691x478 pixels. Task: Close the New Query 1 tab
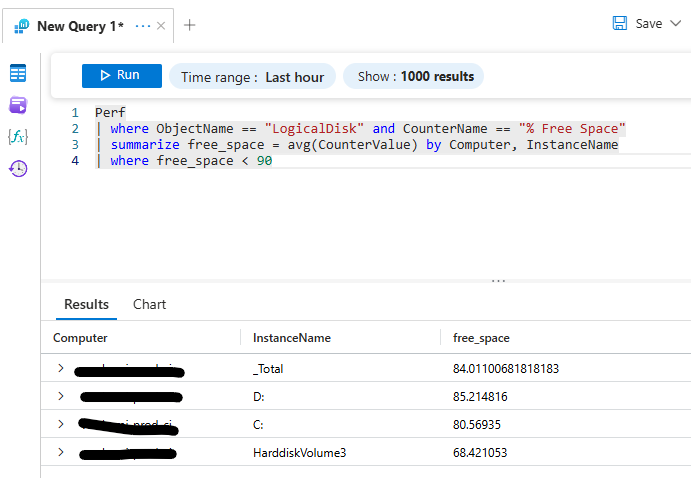coord(161,26)
